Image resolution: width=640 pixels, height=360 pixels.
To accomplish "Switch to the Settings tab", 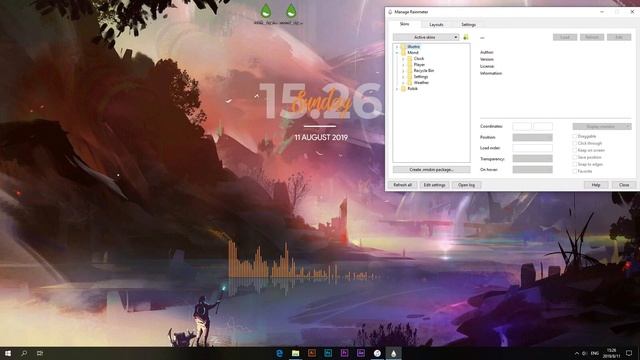I will tap(469, 24).
